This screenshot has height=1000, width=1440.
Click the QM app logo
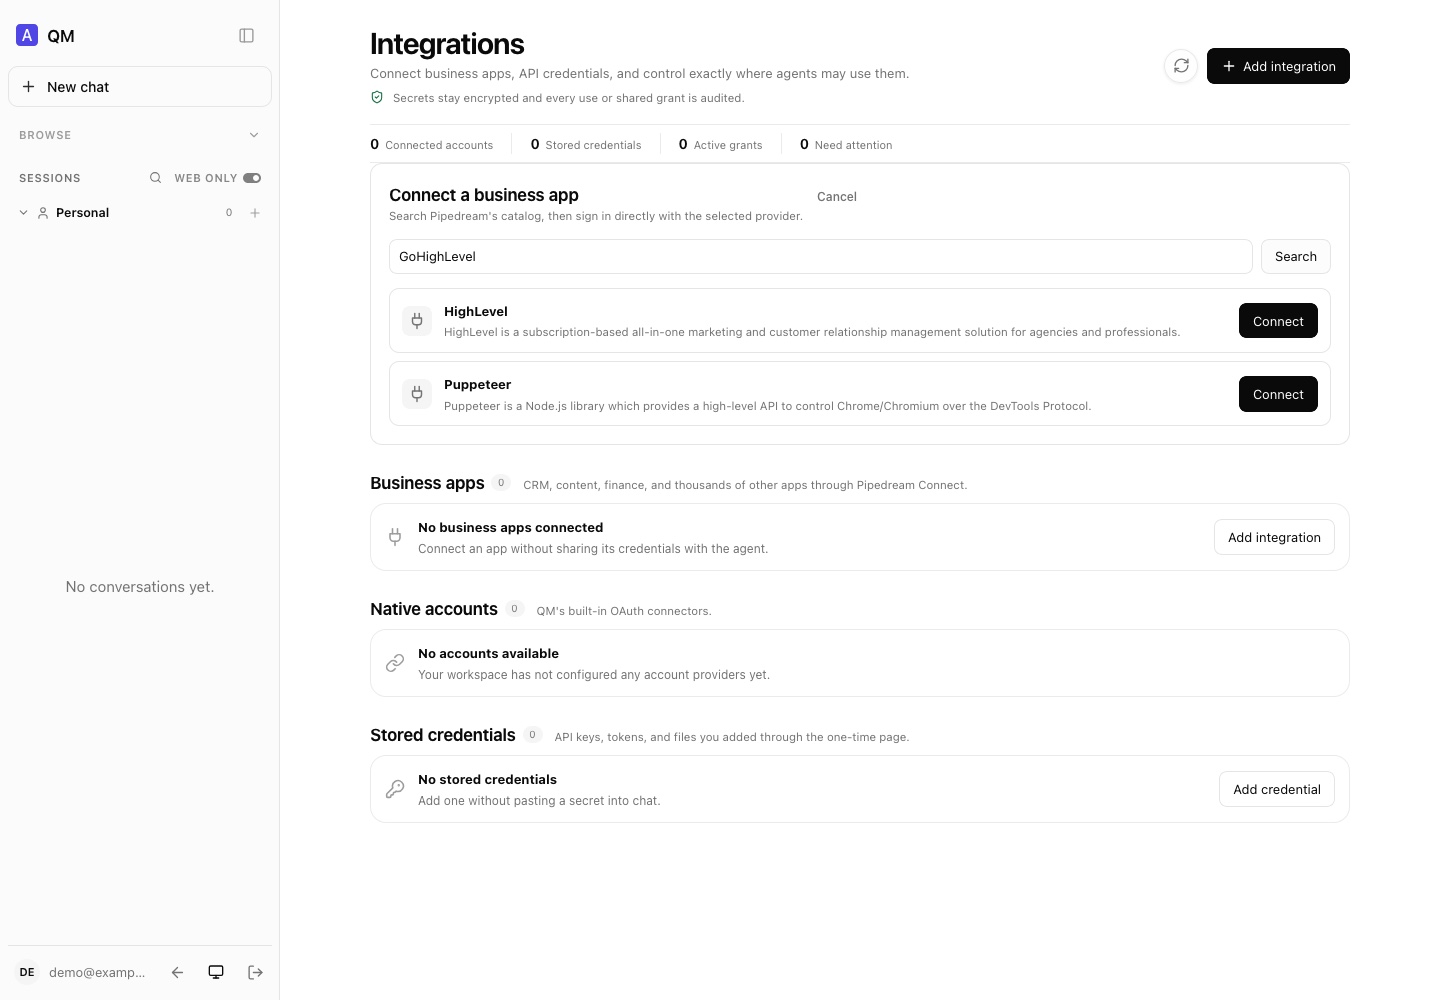pos(27,36)
